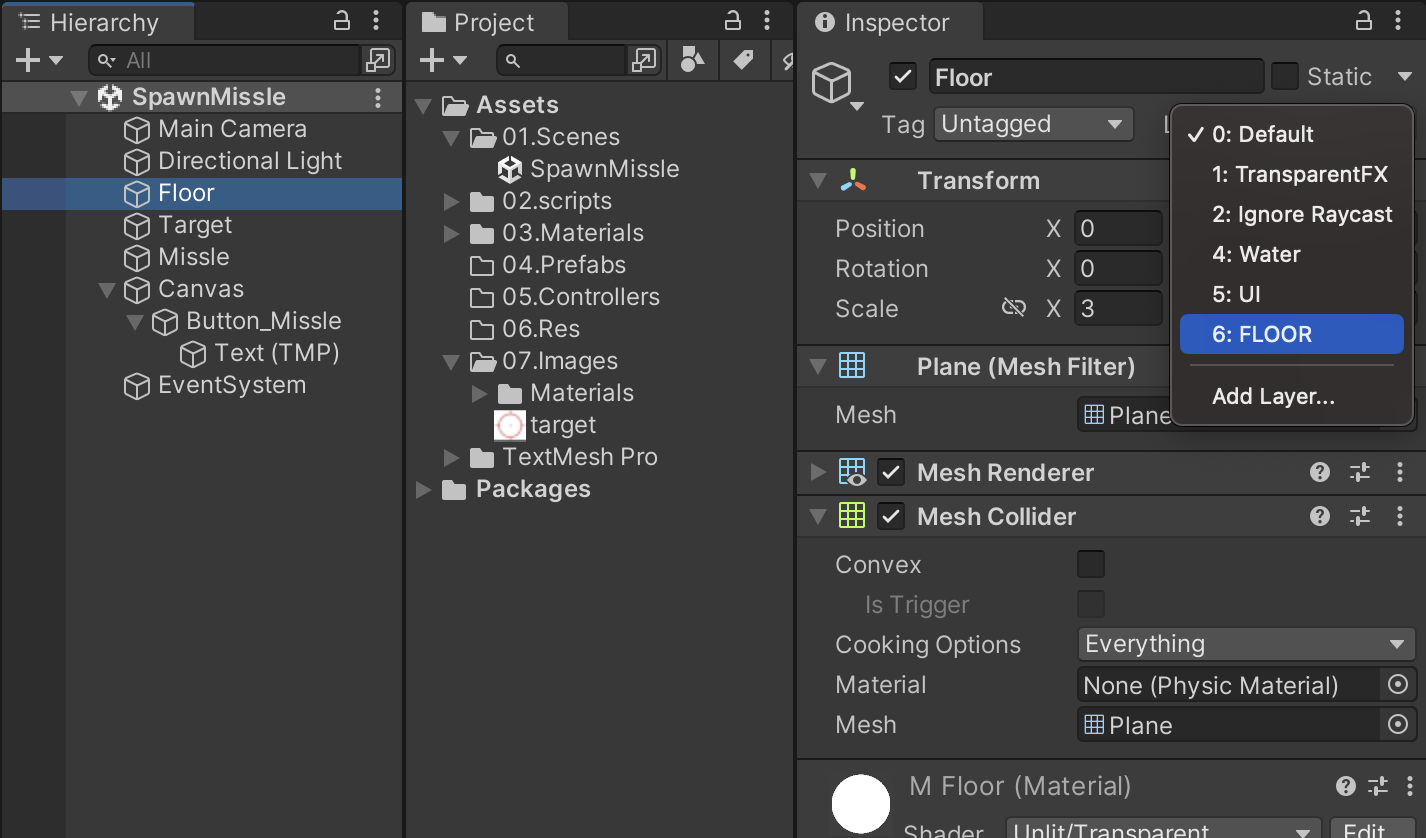1426x838 pixels.
Task: Click Search by Type icon in Project
Action: [692, 61]
